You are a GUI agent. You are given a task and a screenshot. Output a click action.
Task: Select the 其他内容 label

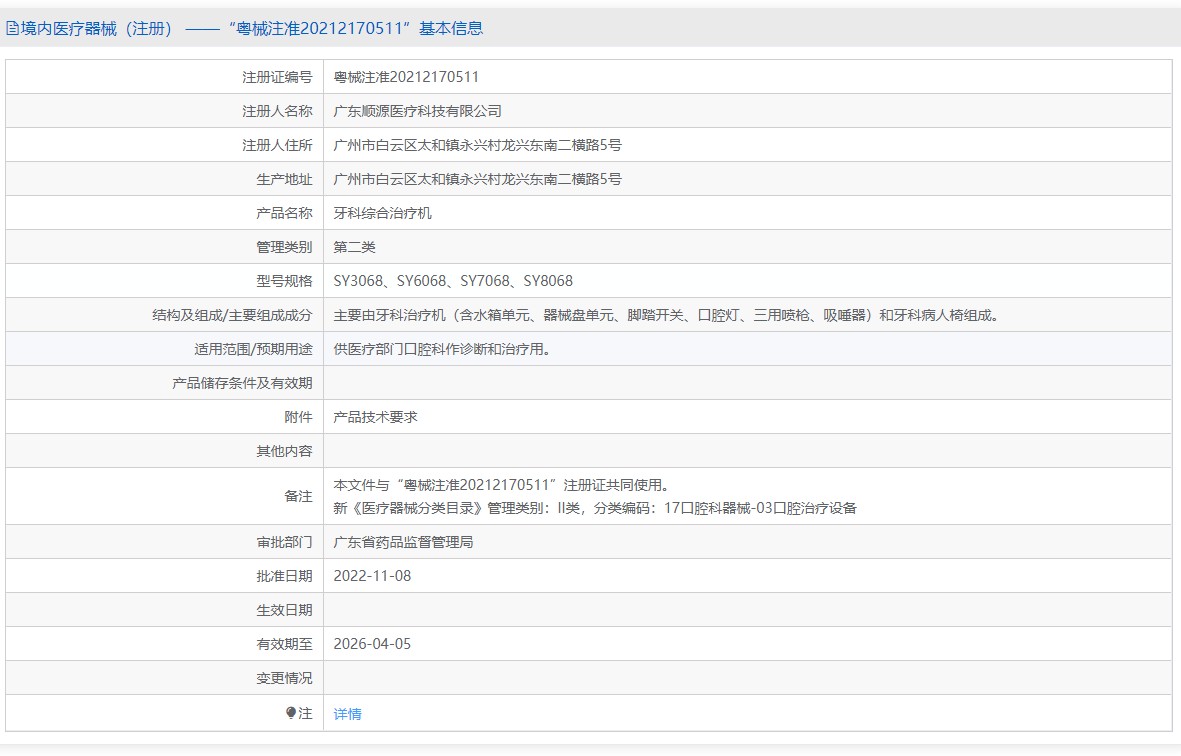[284, 451]
